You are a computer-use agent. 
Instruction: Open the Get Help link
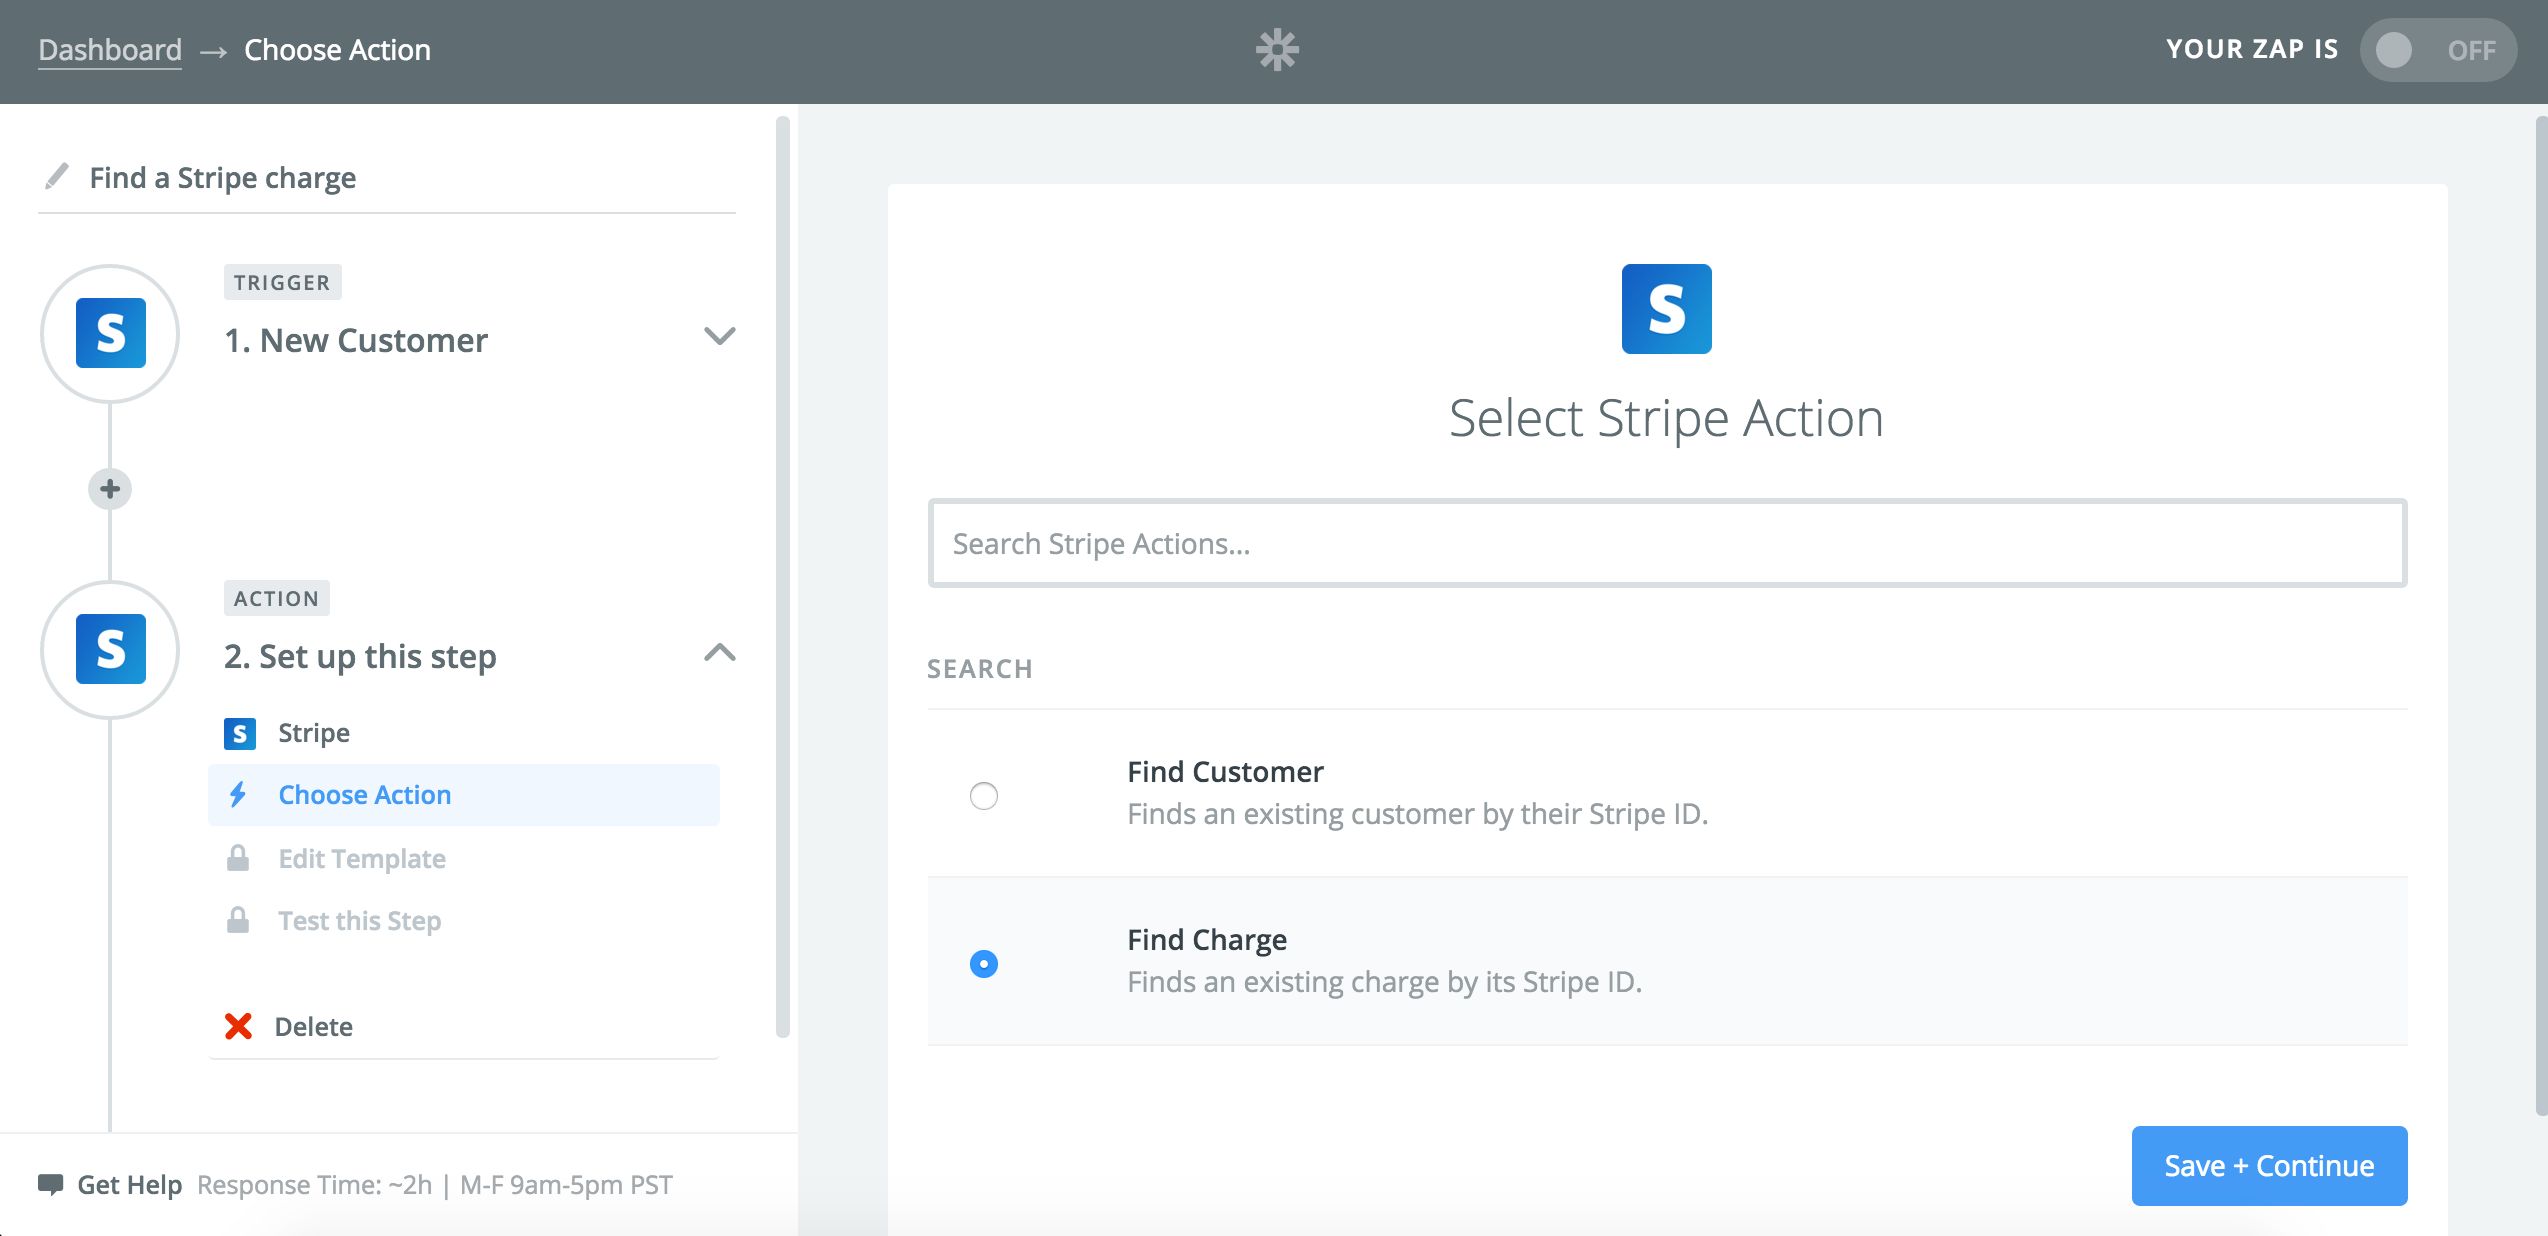pyautogui.click(x=130, y=1185)
